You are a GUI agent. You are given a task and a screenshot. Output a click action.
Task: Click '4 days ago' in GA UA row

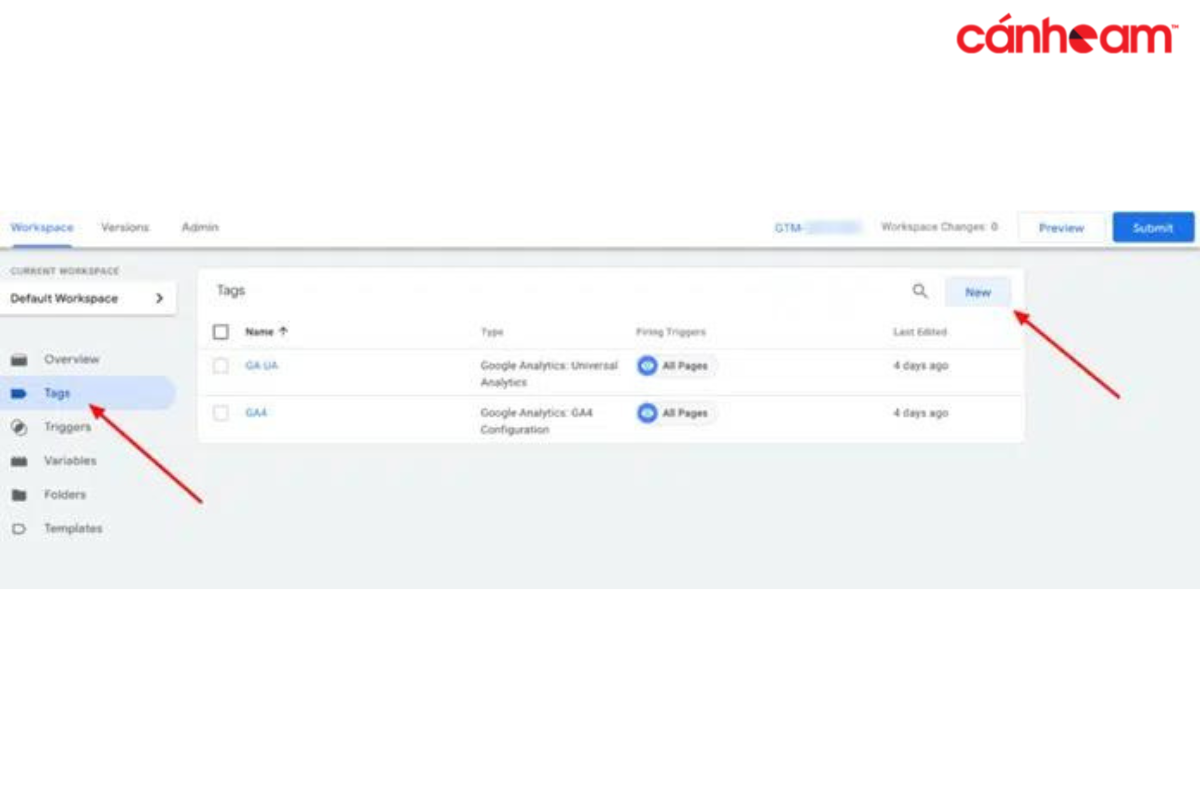921,366
